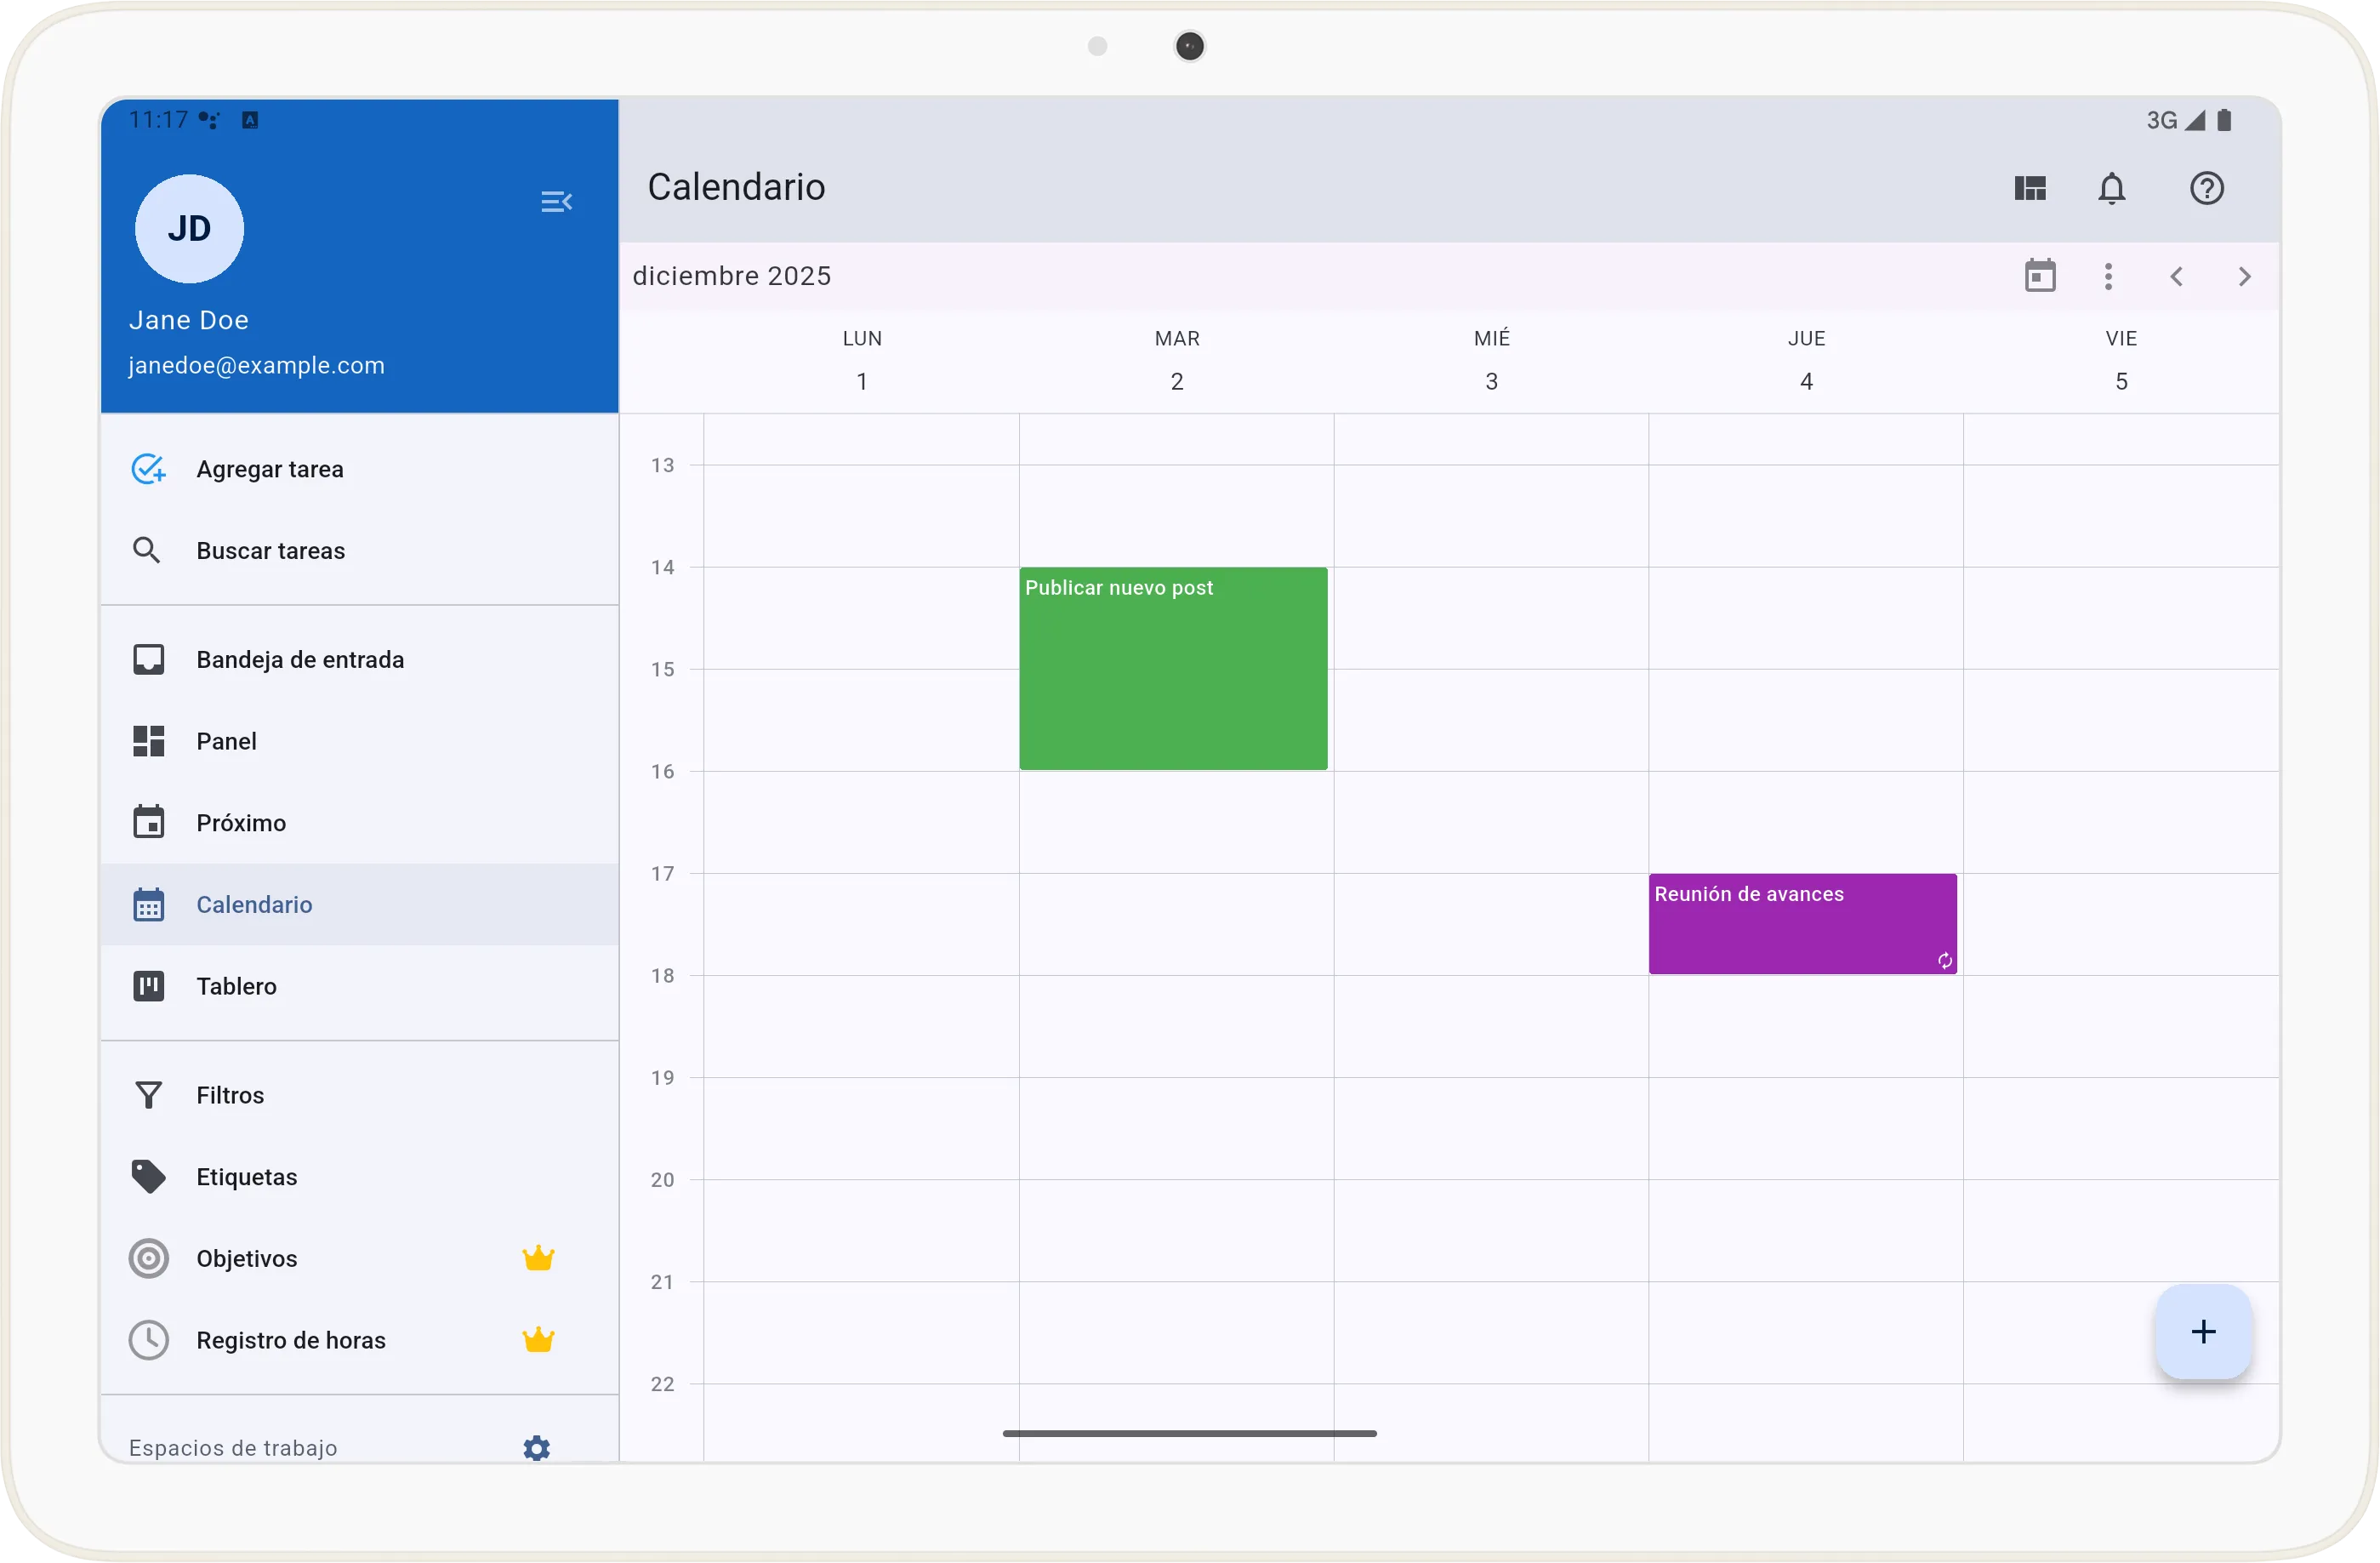Screen dimensions: 2380x1563
Task: Open Bandeja de entrada
Action: coord(299,660)
